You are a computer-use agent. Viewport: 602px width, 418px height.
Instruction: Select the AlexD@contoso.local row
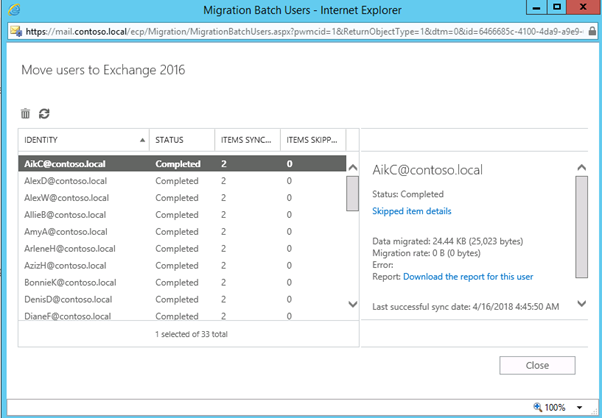[182, 181]
